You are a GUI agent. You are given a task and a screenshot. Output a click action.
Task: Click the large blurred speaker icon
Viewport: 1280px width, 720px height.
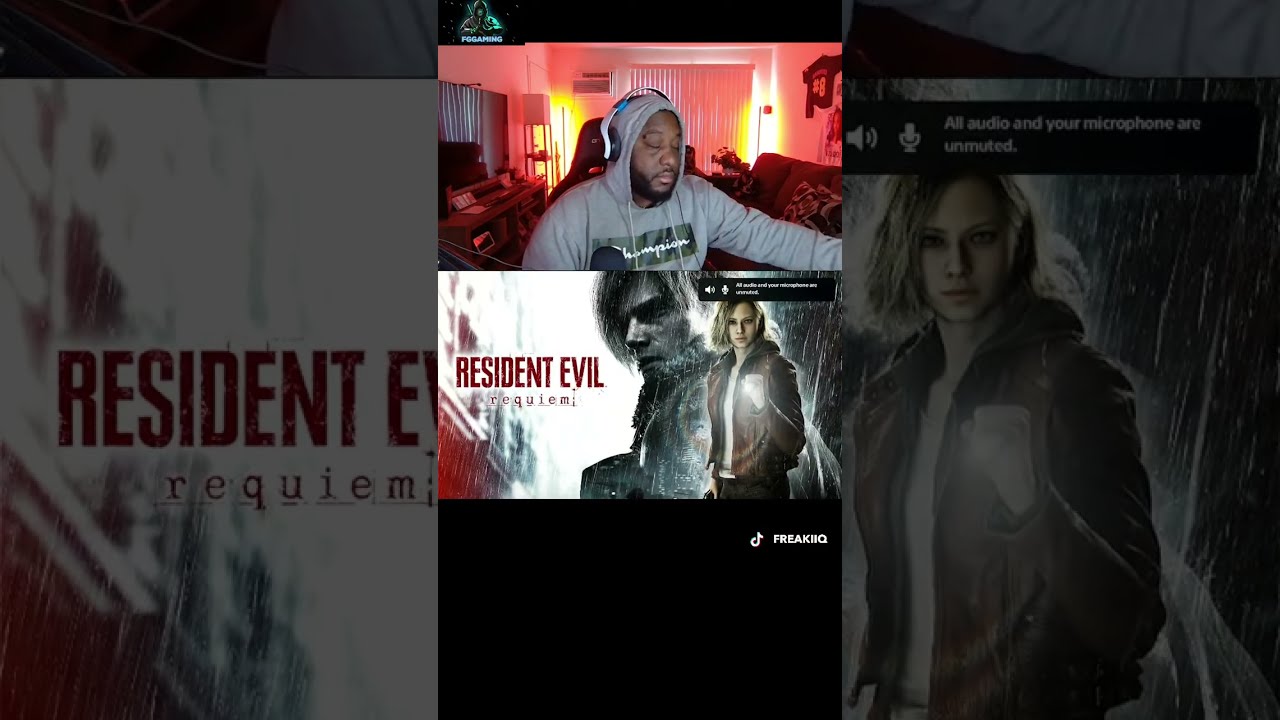861,138
